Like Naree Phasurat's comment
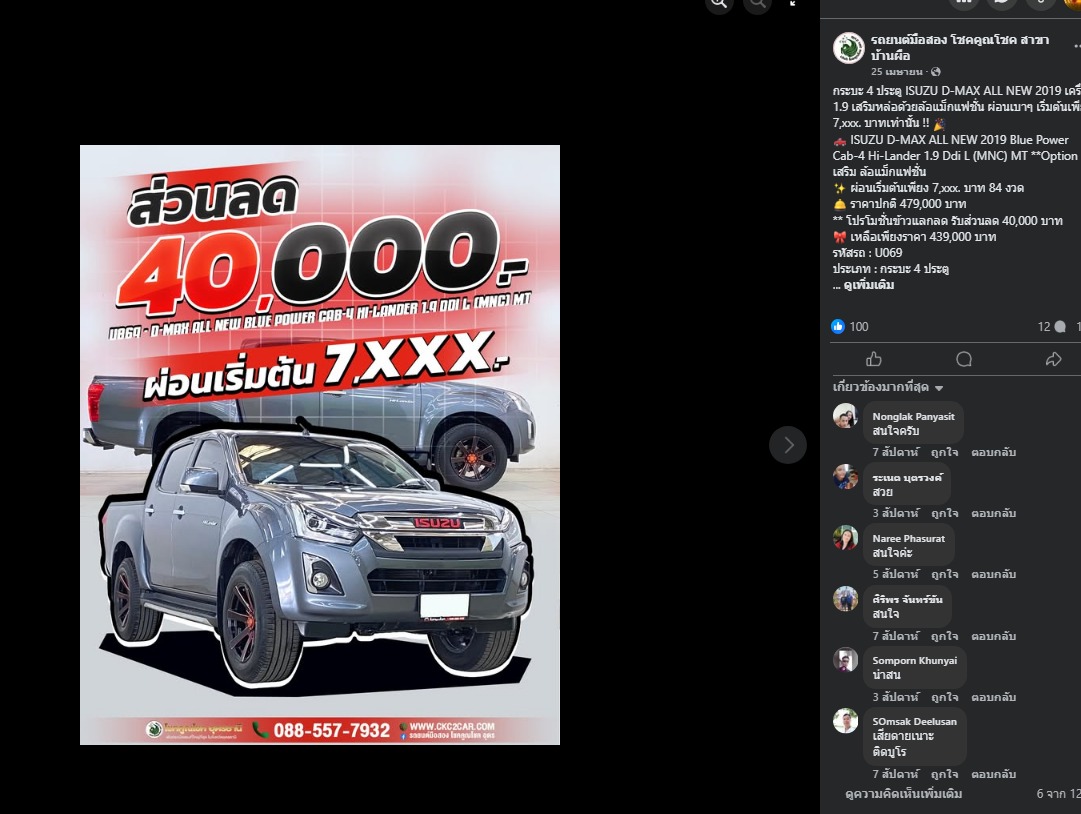1081x814 pixels. coord(944,574)
